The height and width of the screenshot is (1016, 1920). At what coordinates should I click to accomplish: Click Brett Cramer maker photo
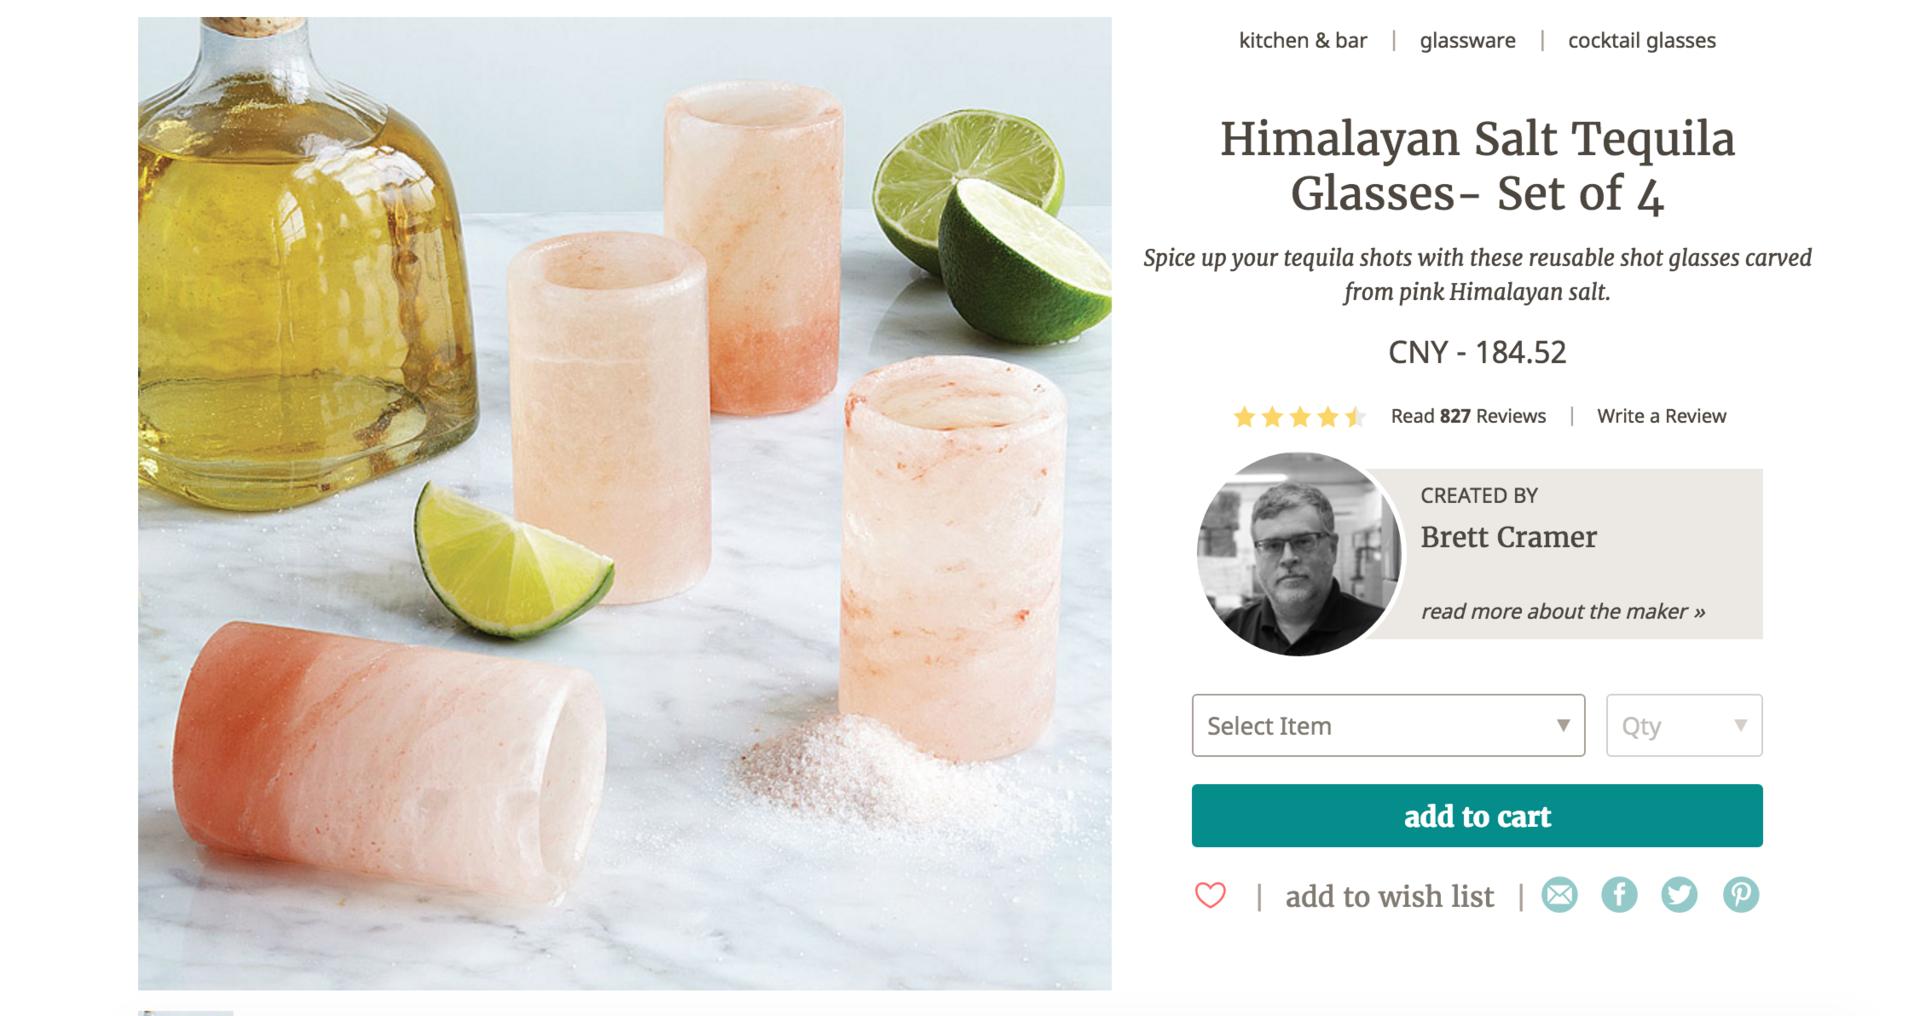pyautogui.click(x=1298, y=554)
